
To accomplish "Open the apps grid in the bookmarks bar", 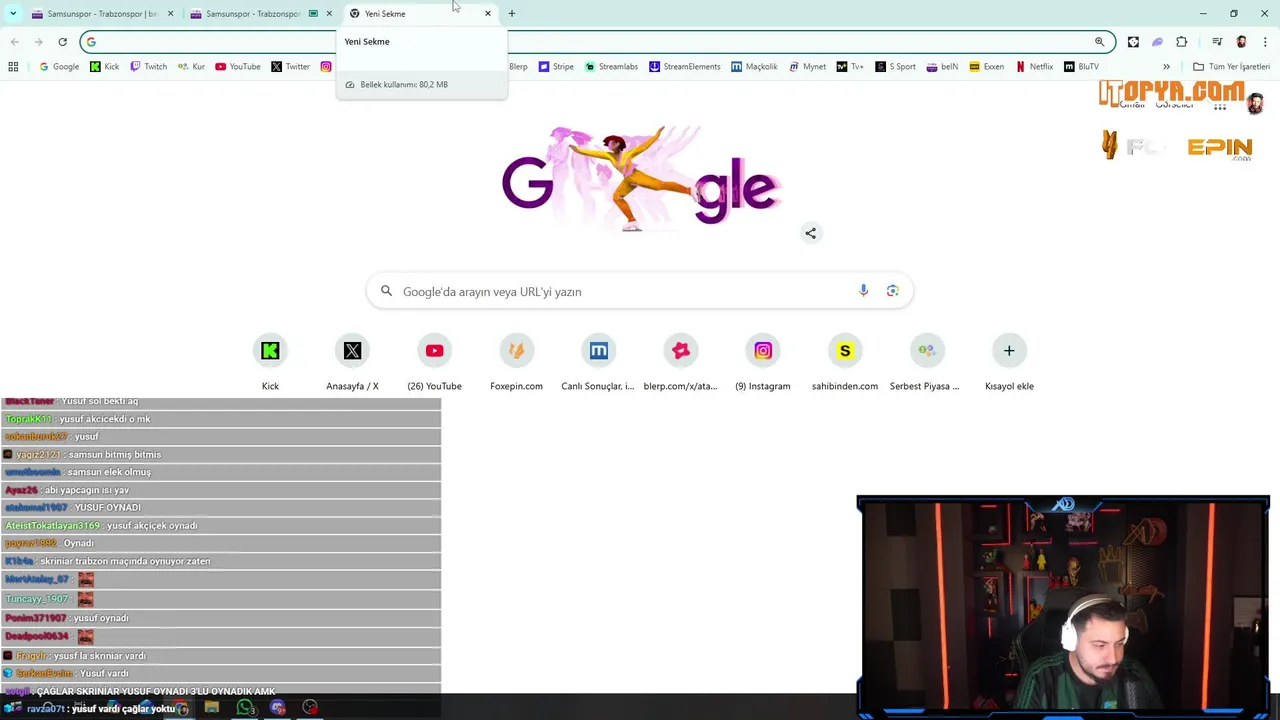I will [x=13, y=66].
